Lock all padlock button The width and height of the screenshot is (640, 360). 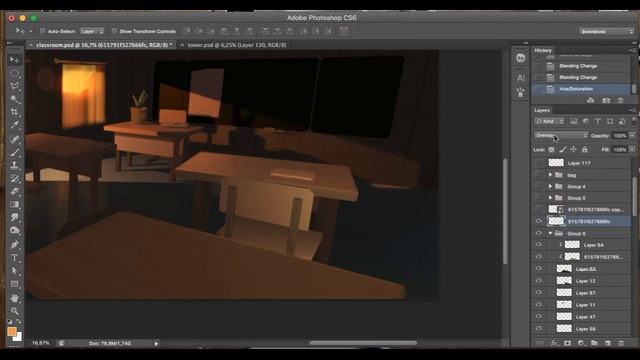584,150
